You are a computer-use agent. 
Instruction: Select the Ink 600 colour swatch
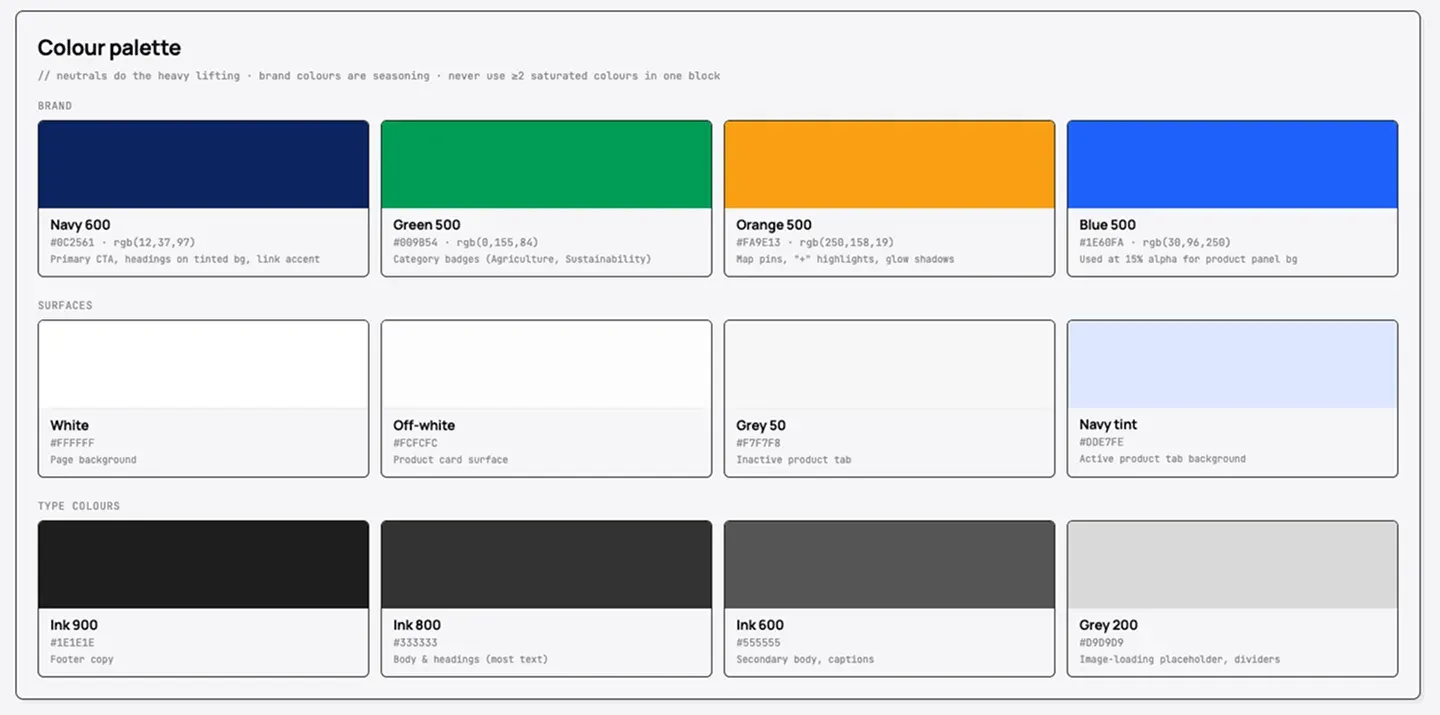(889, 564)
